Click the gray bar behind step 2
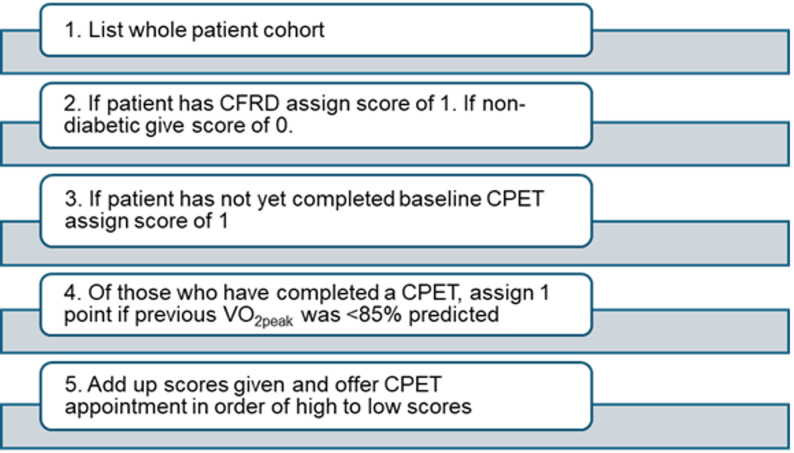Viewport: 794px width, 453px height. coord(691,144)
